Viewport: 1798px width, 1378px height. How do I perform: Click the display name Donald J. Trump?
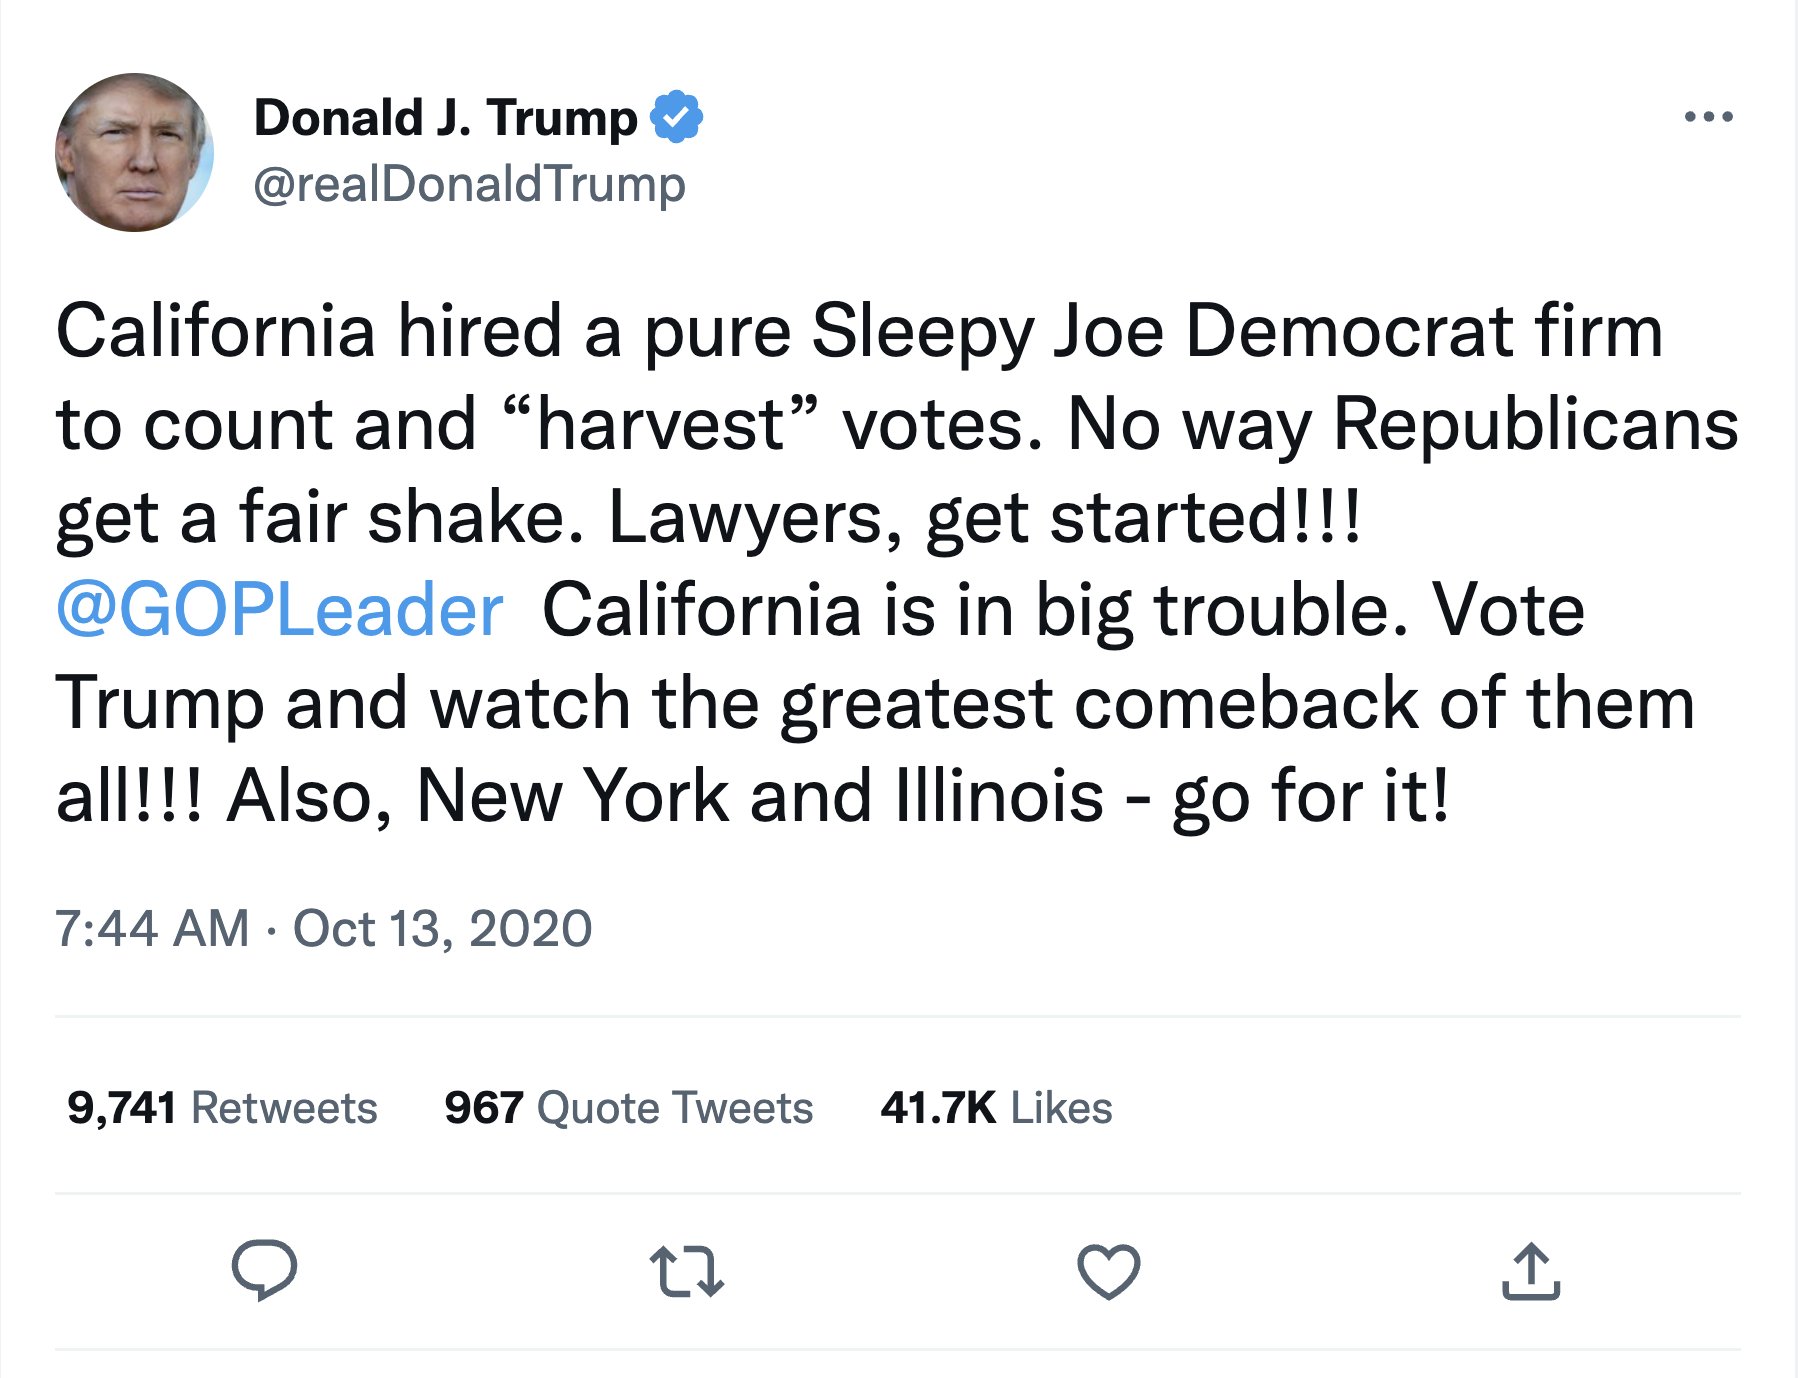pos(445,117)
